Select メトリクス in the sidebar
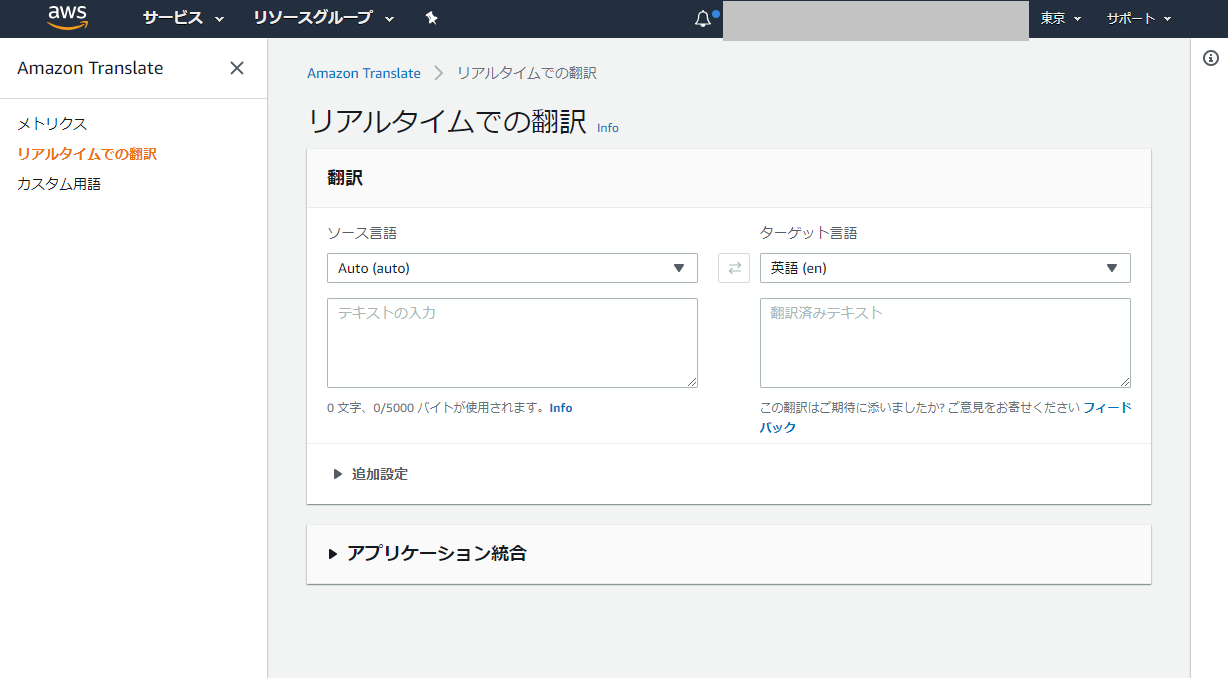 50,123
